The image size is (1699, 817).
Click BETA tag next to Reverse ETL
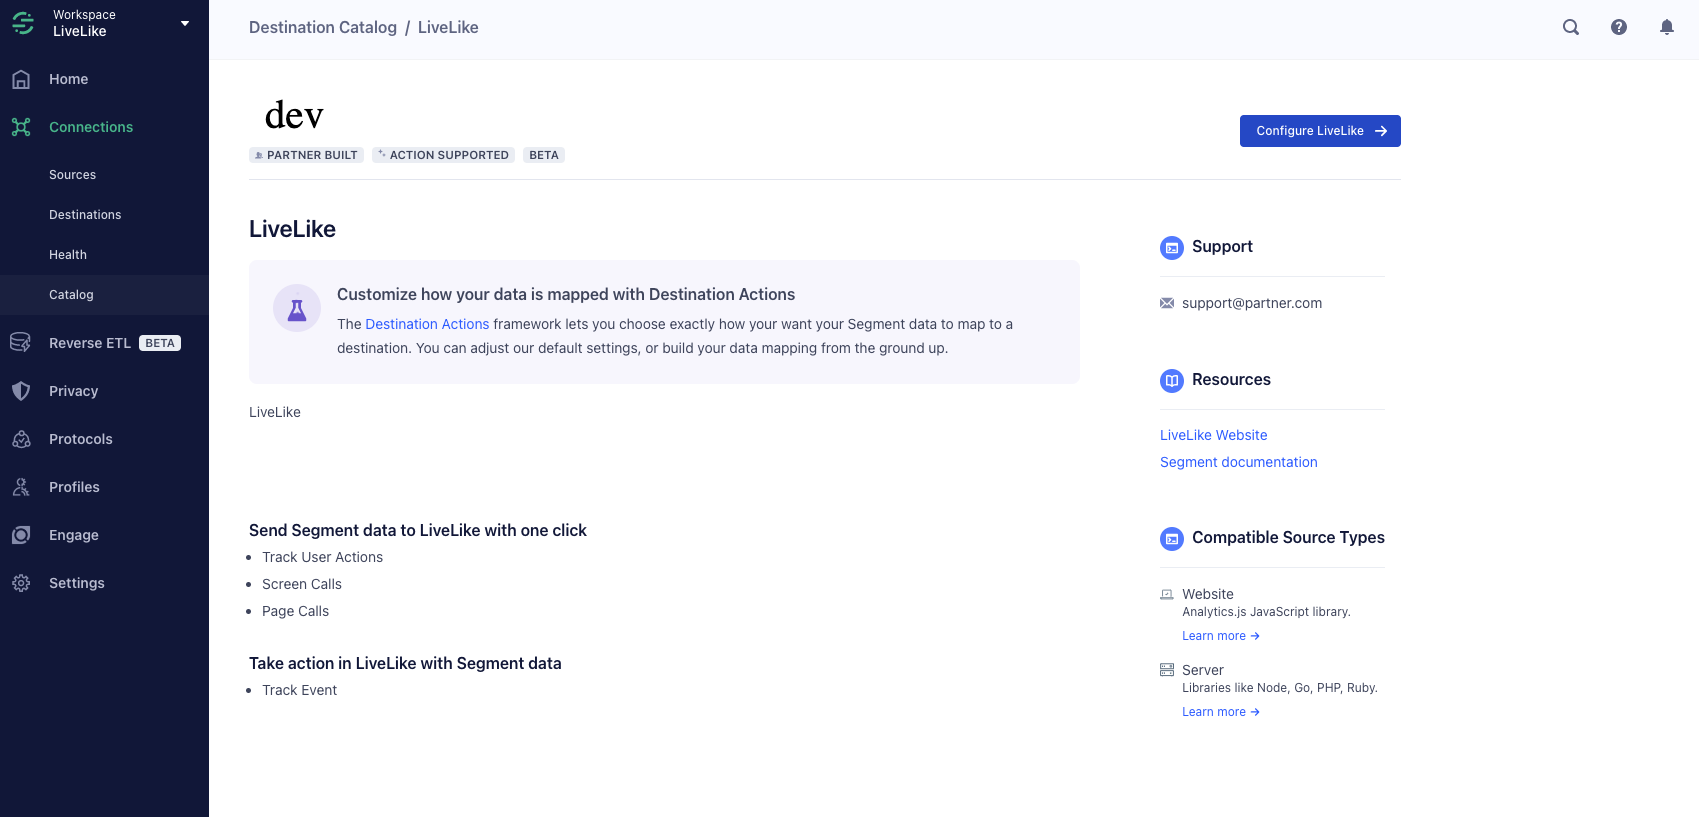click(x=160, y=343)
